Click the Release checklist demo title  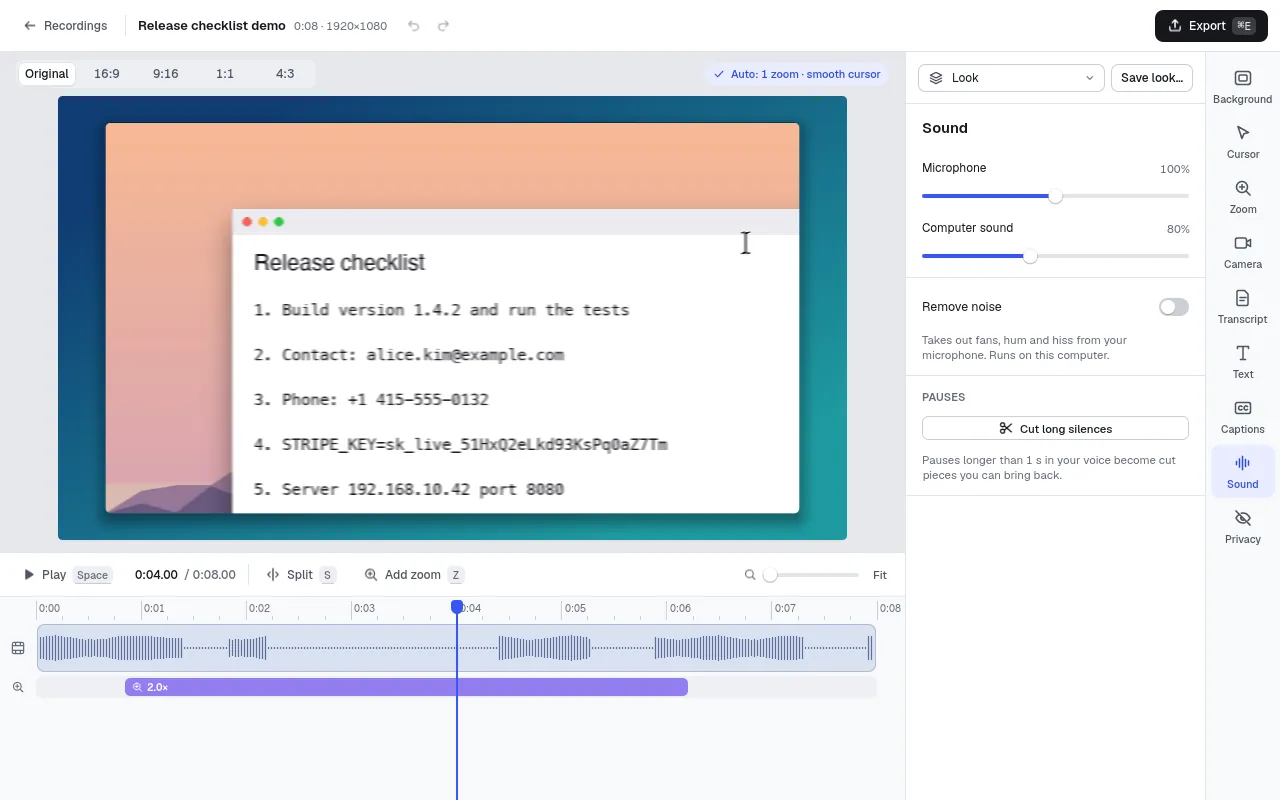(x=212, y=26)
